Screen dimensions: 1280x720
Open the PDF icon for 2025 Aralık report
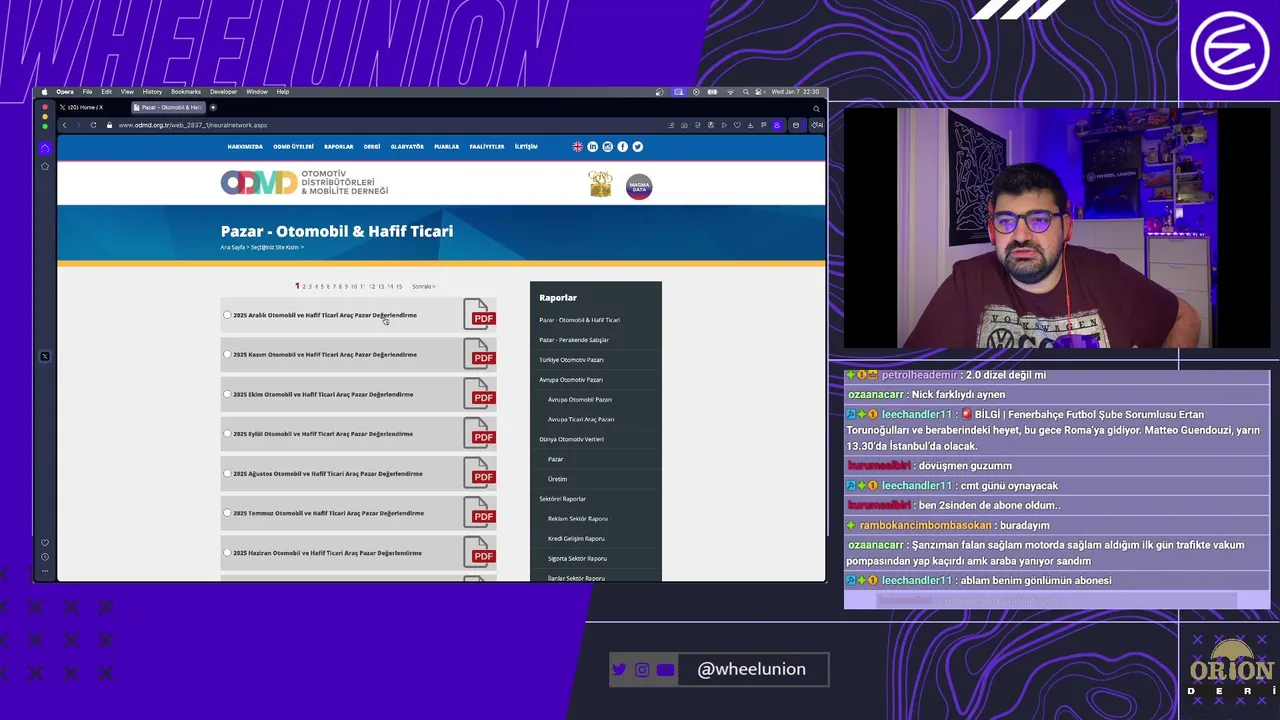[x=479, y=314]
